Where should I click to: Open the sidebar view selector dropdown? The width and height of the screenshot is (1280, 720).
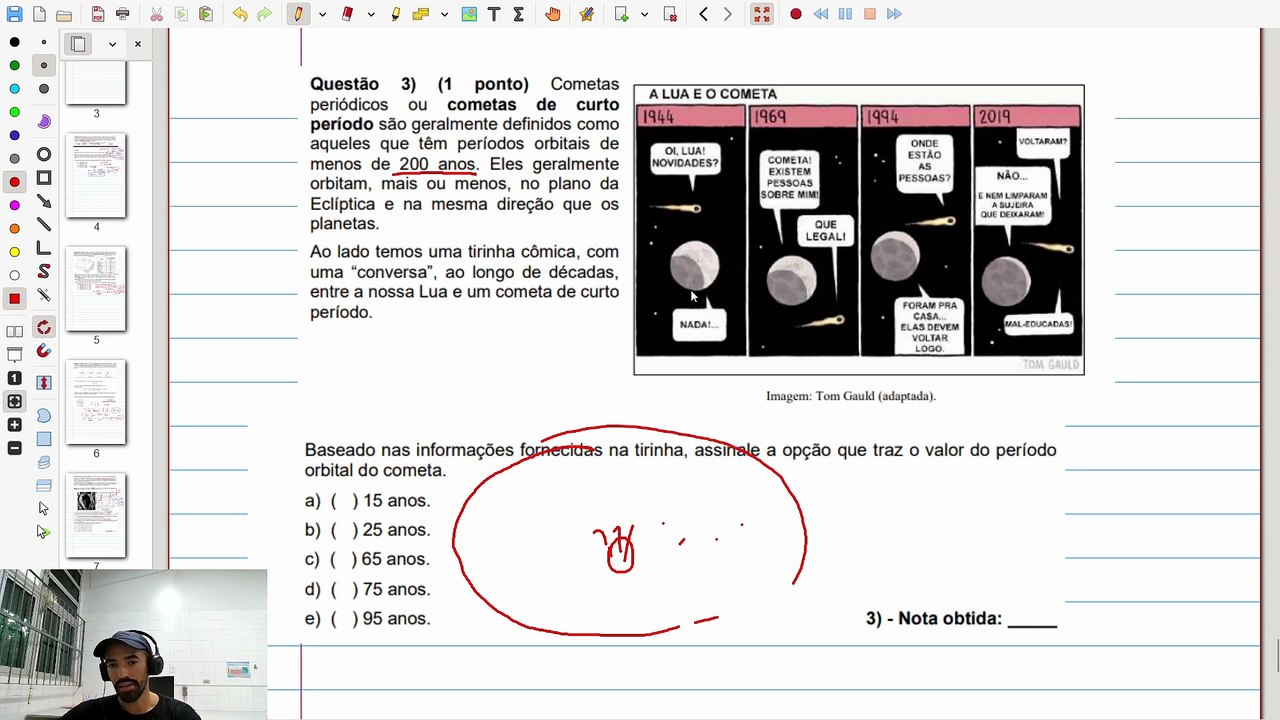(x=112, y=44)
